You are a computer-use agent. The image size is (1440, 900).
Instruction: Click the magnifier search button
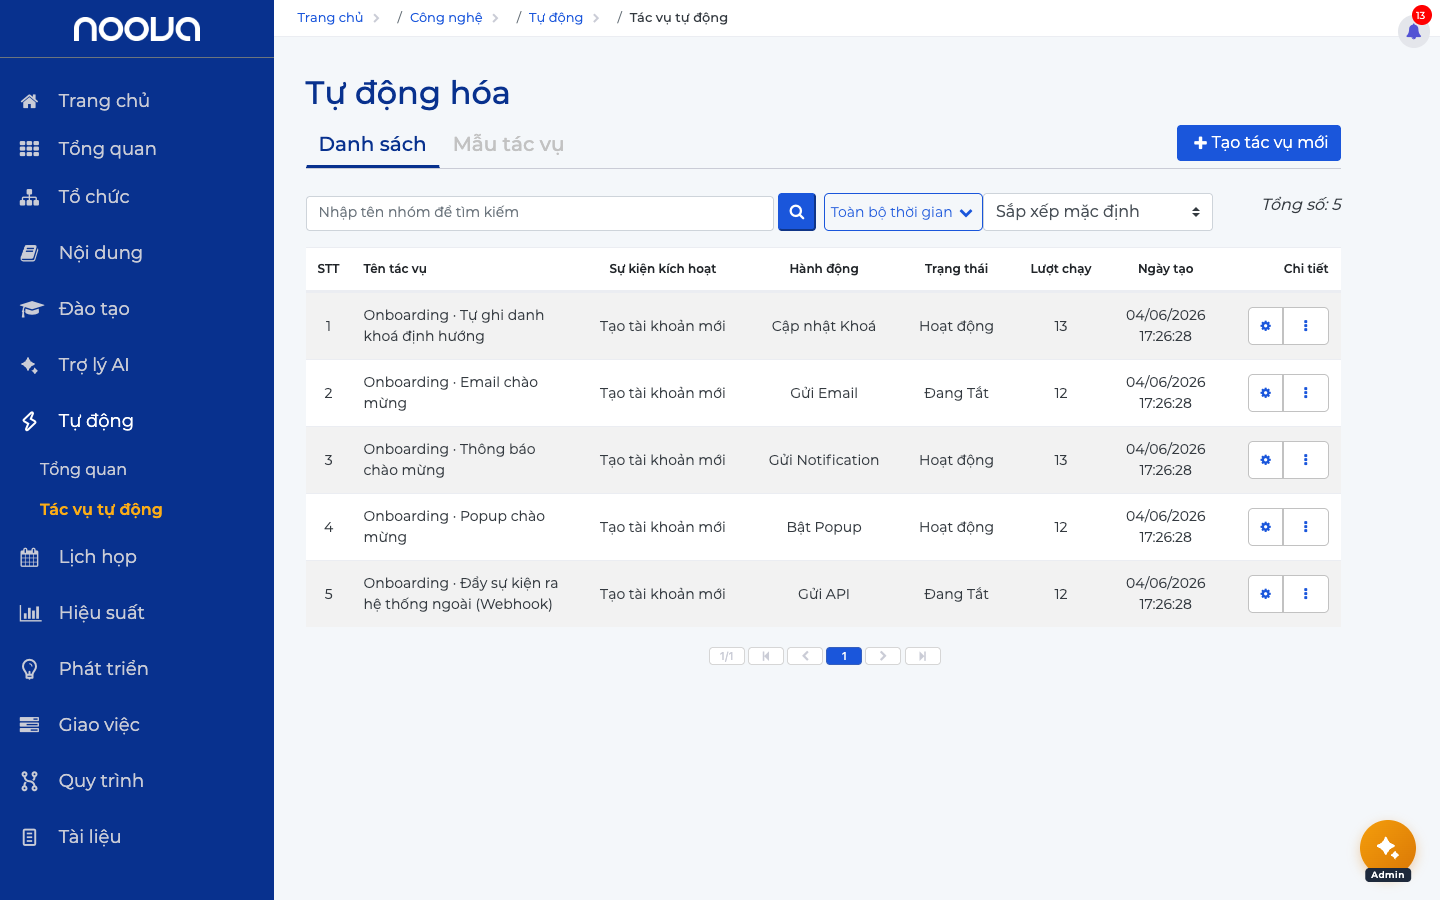[797, 212]
